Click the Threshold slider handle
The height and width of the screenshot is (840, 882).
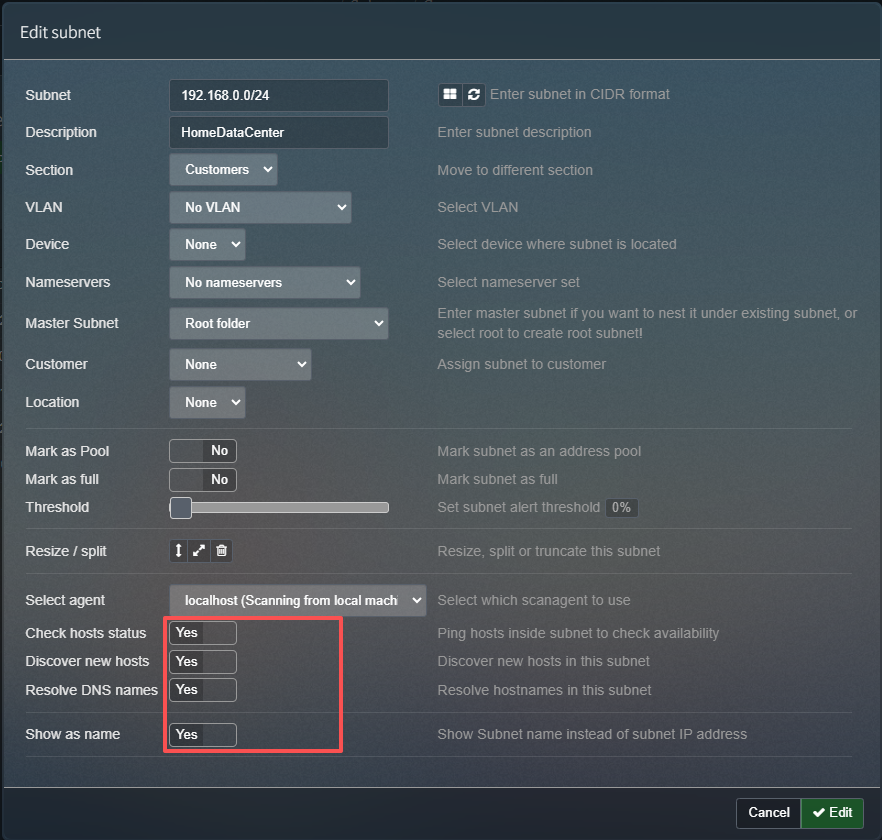click(x=181, y=508)
